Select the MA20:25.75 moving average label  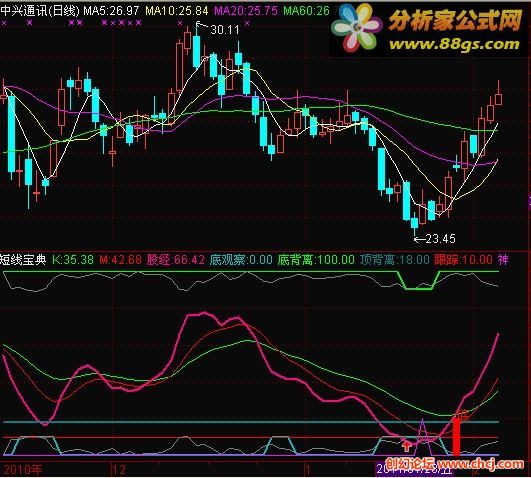[246, 11]
